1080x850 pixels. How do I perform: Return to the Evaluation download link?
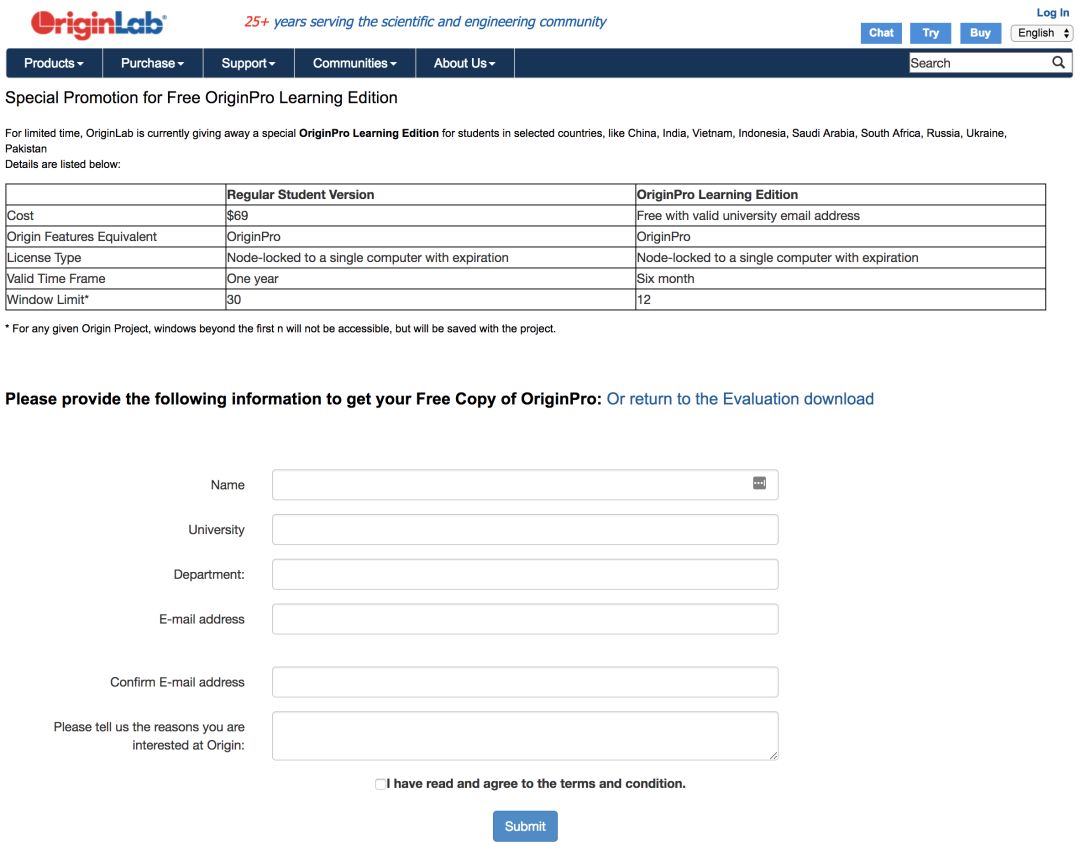[740, 399]
